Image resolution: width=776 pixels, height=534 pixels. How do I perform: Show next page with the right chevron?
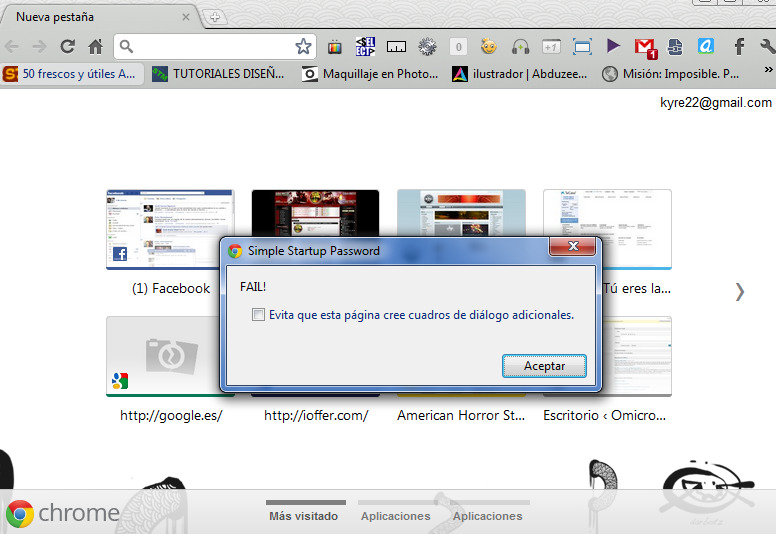click(739, 292)
